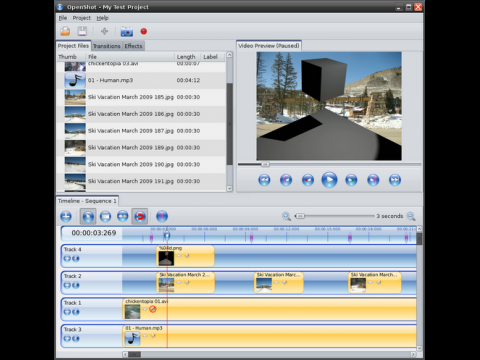Add a marker with the purple marker icon

click(x=162, y=216)
